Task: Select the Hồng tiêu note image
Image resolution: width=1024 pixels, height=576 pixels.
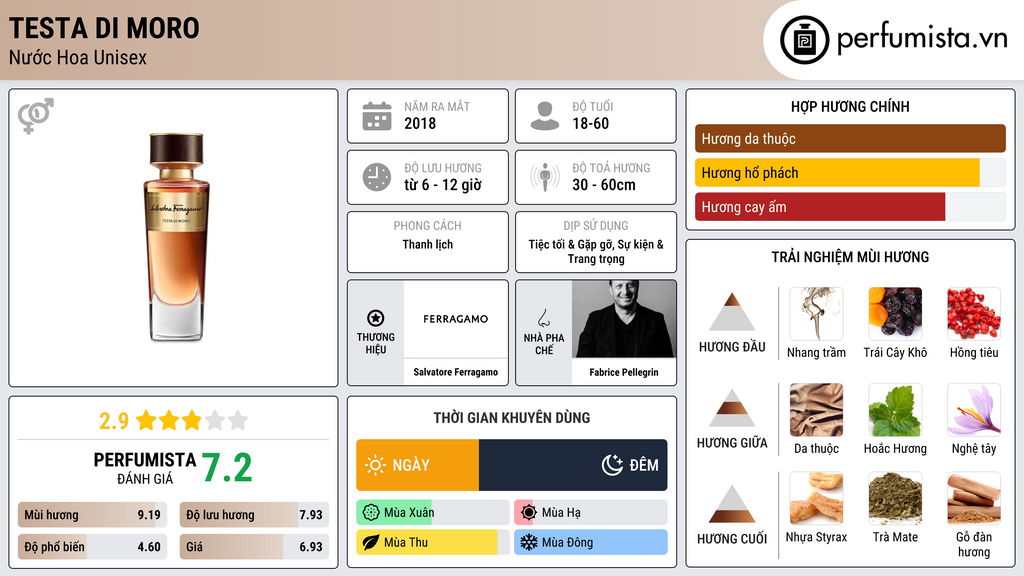Action: [974, 314]
